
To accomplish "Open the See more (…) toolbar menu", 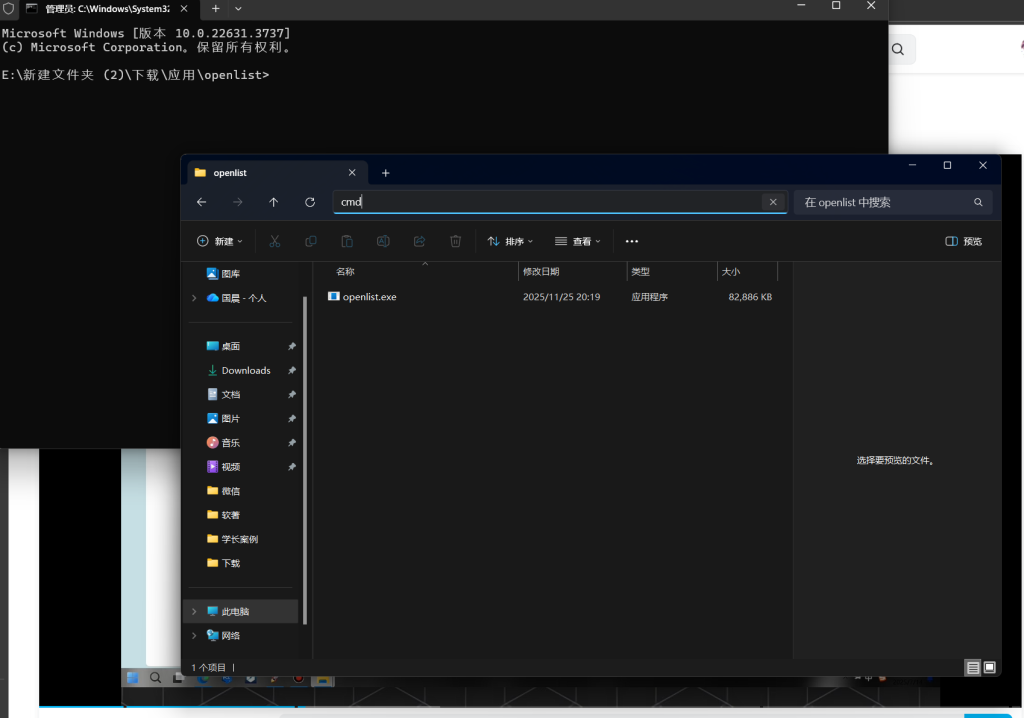I will (x=631, y=241).
